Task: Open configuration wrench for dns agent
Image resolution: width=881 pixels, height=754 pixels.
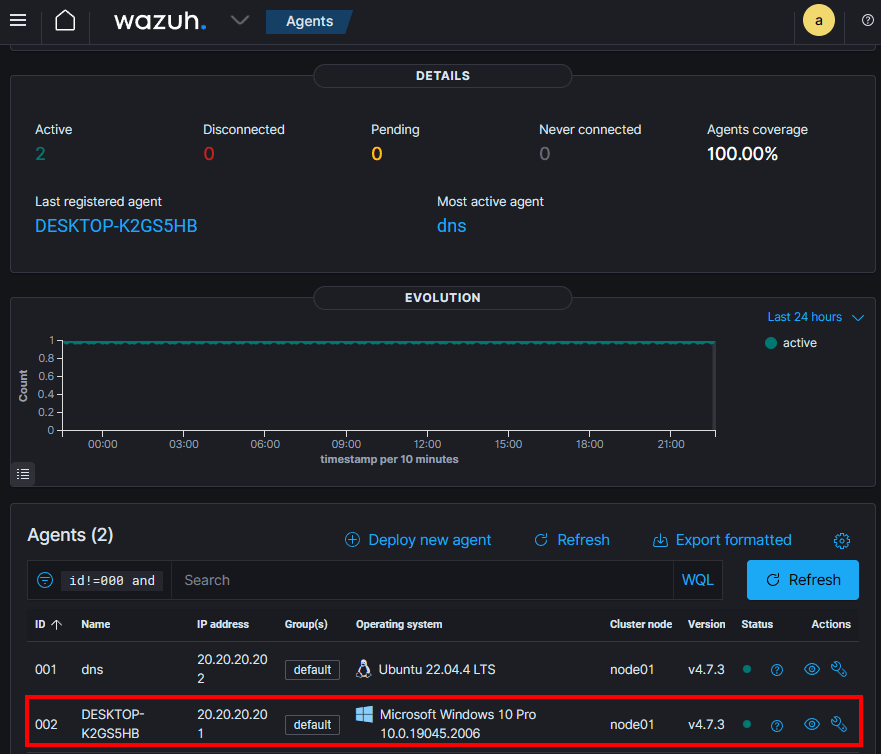Action: 839,669
